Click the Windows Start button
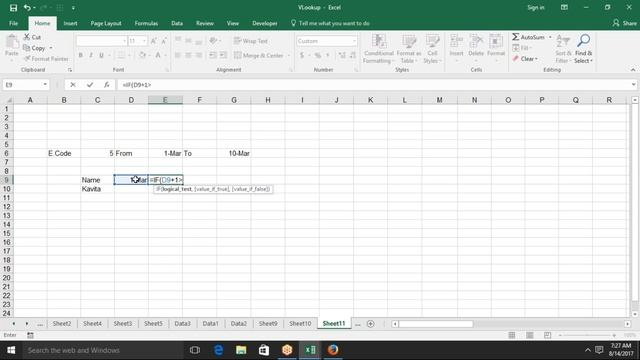The image size is (640, 360). tap(11, 350)
